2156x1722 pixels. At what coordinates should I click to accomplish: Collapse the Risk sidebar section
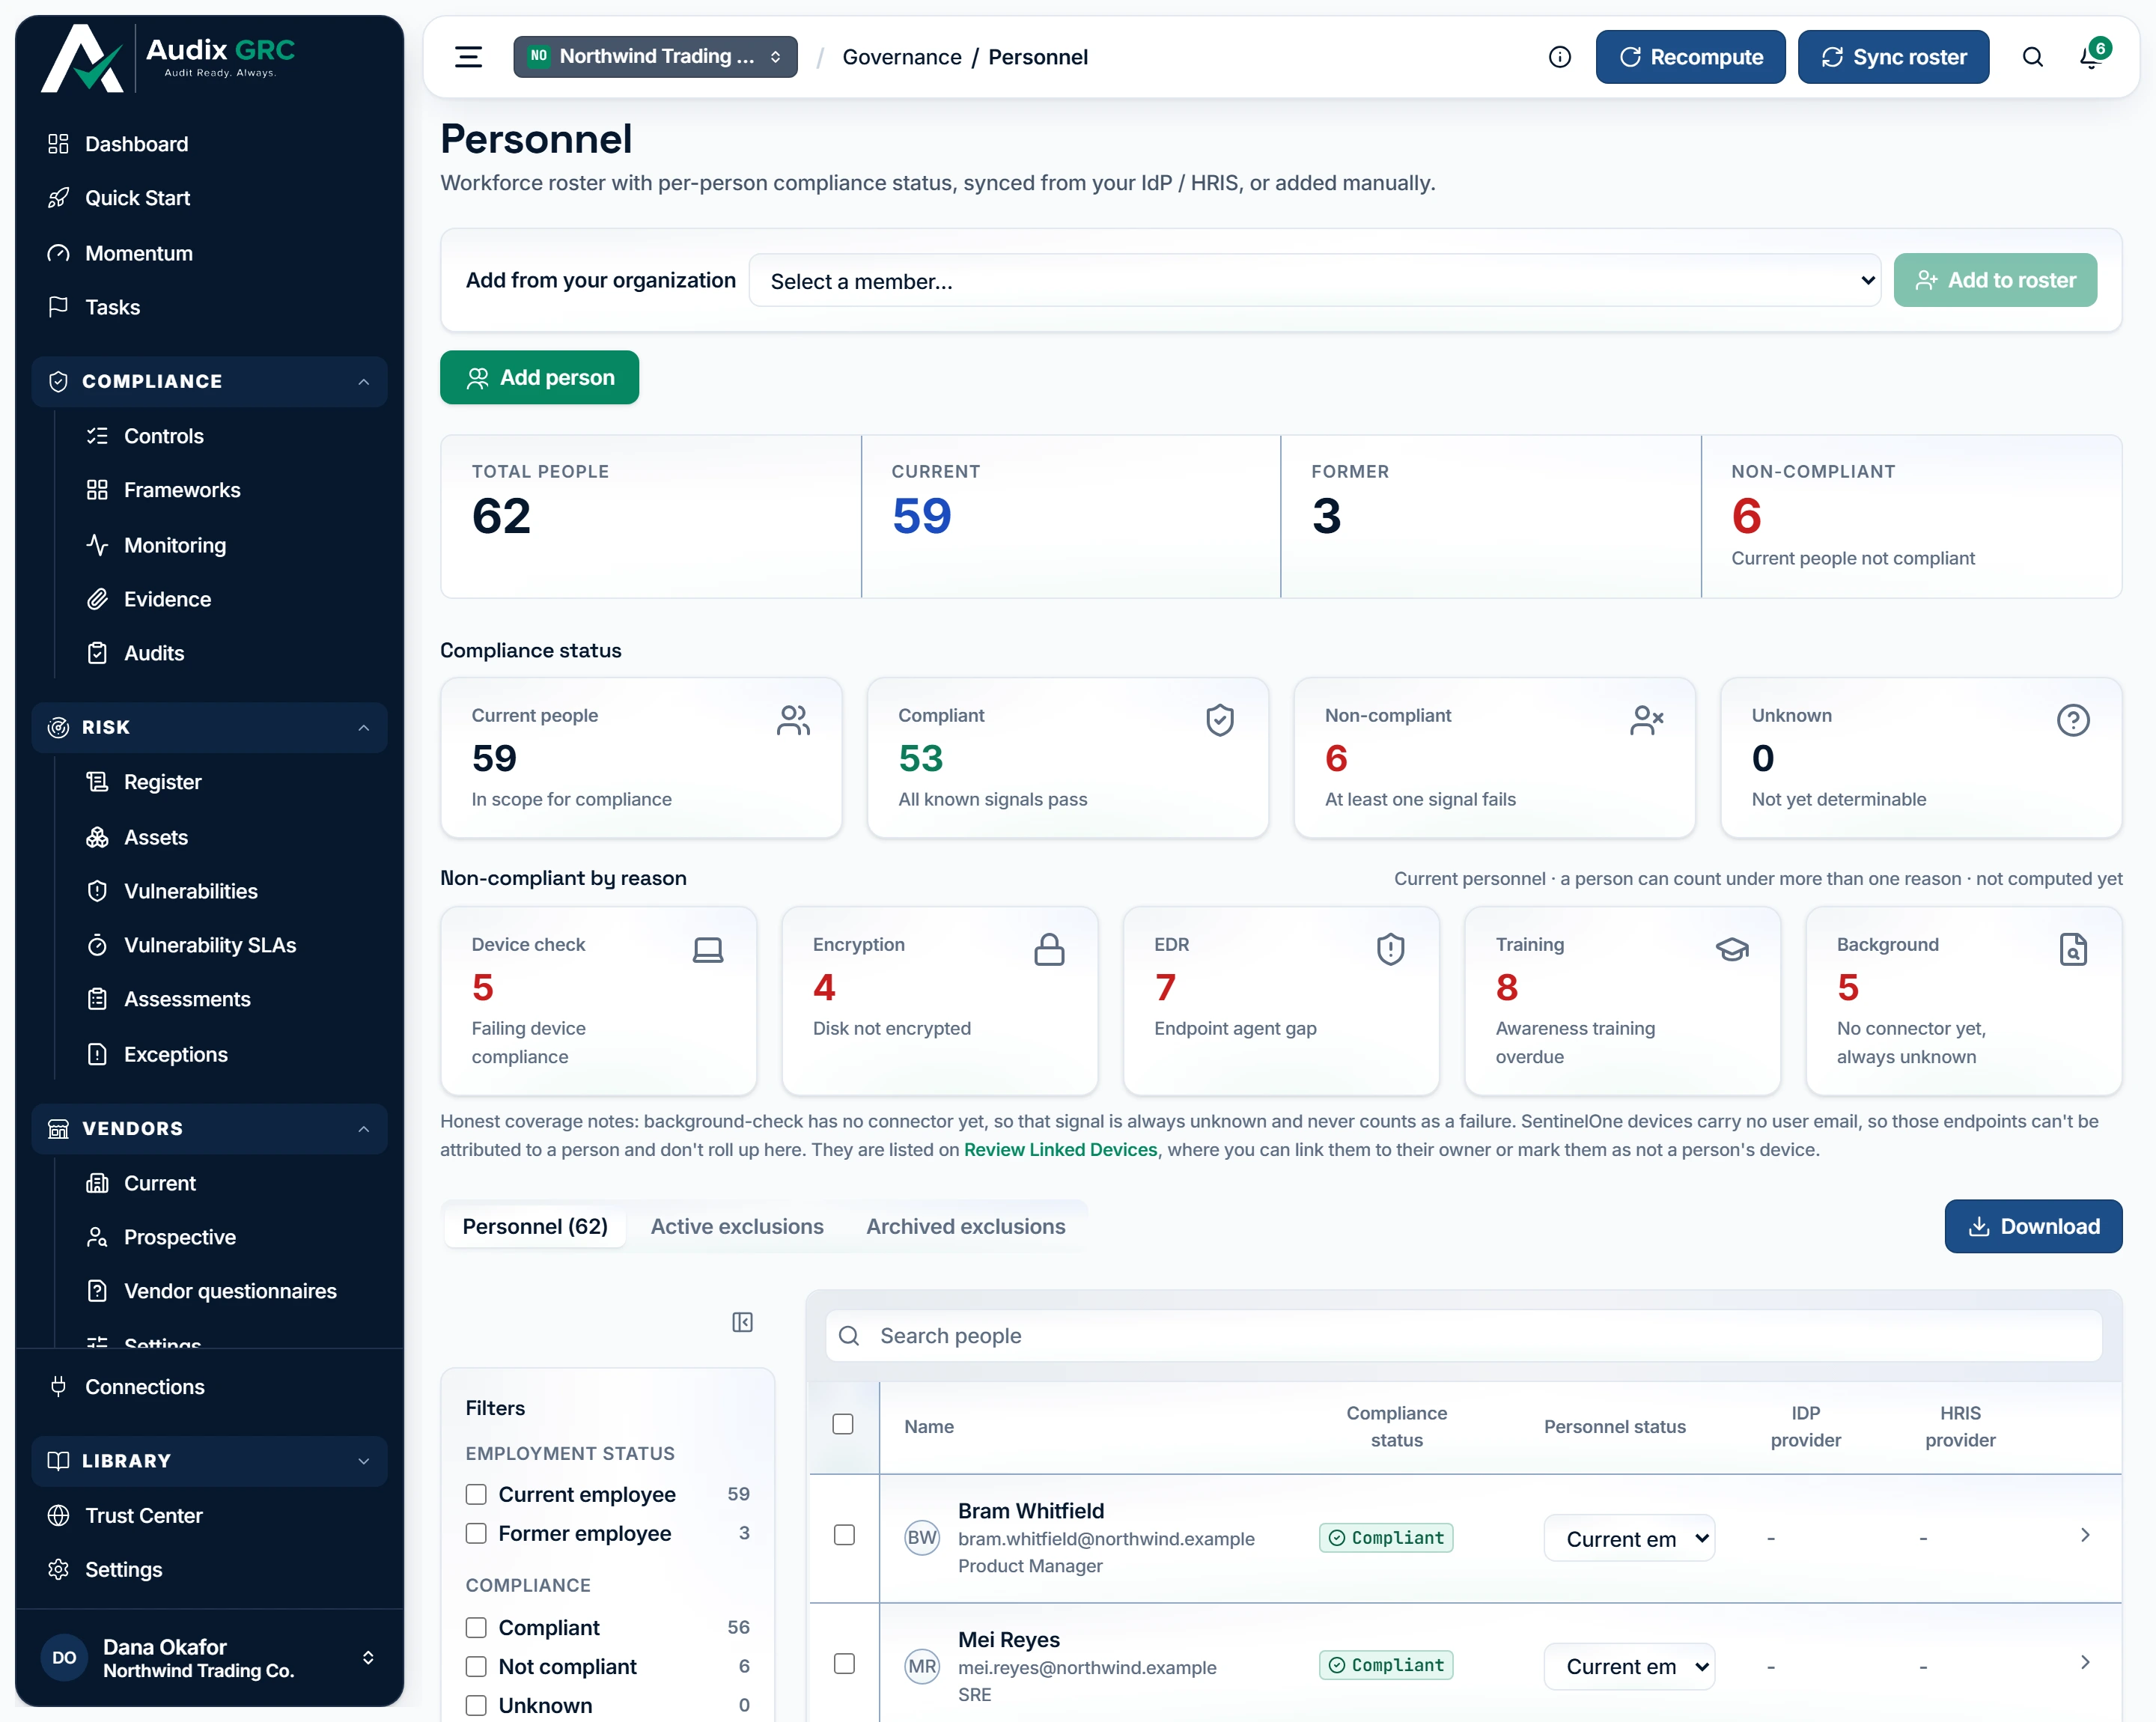click(x=210, y=728)
